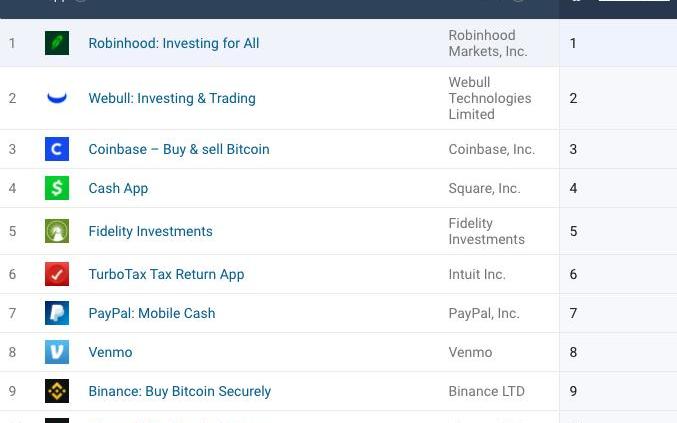The height and width of the screenshot is (423, 677).
Task: Click the Robinhood green feather app icon
Action: [x=57, y=43]
